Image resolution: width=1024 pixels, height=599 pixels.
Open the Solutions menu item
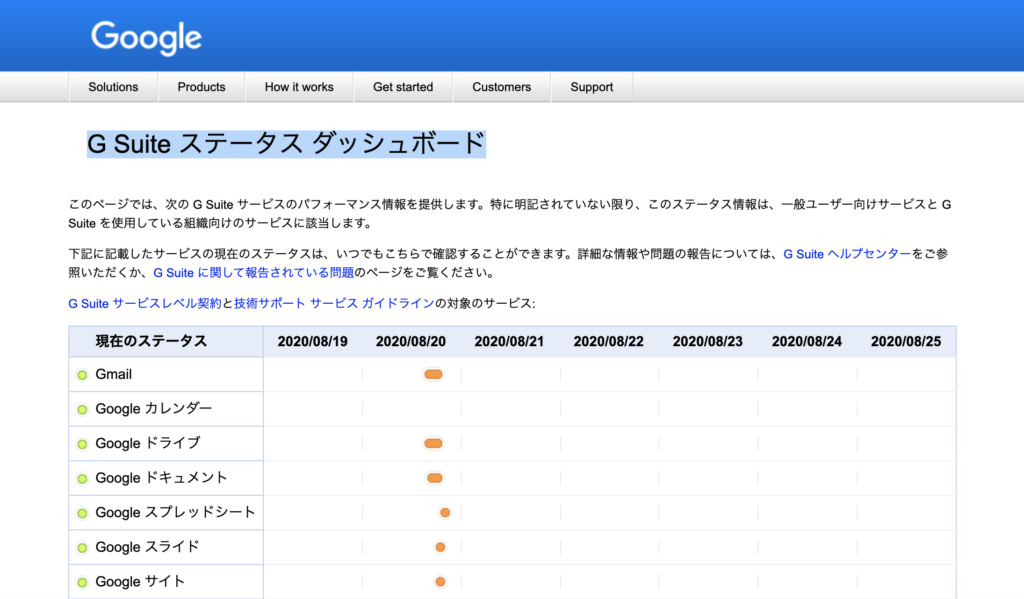pos(113,87)
